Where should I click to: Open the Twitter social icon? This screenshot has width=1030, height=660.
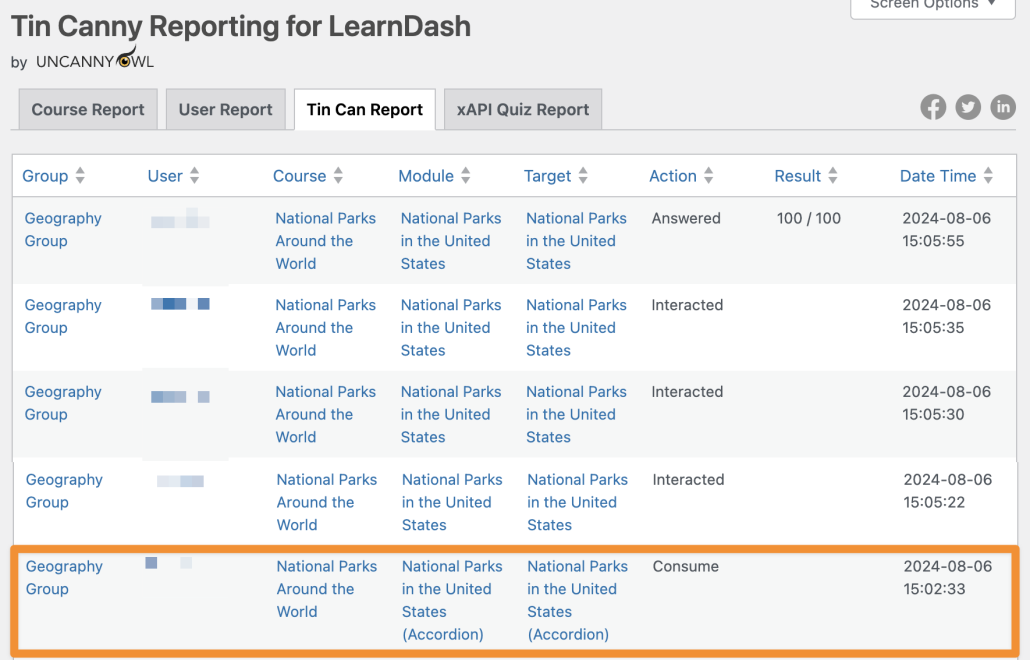coord(968,107)
